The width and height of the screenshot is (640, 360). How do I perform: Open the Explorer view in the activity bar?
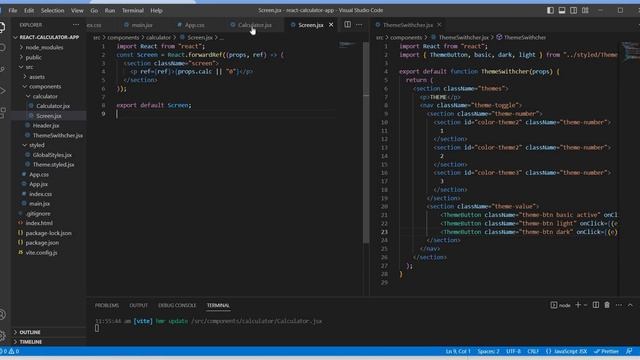[2, 27]
